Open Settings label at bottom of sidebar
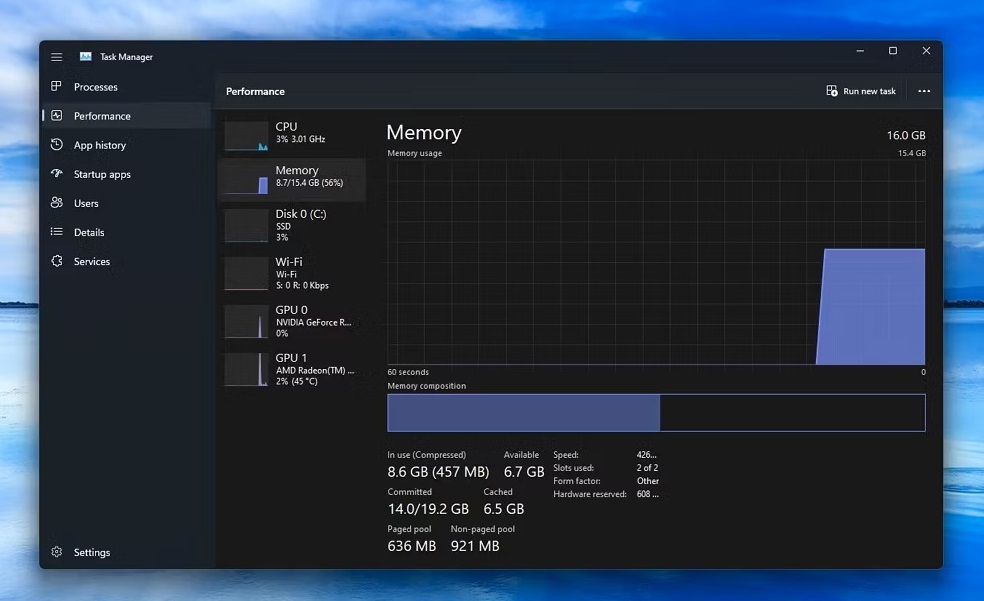984x601 pixels. click(92, 552)
